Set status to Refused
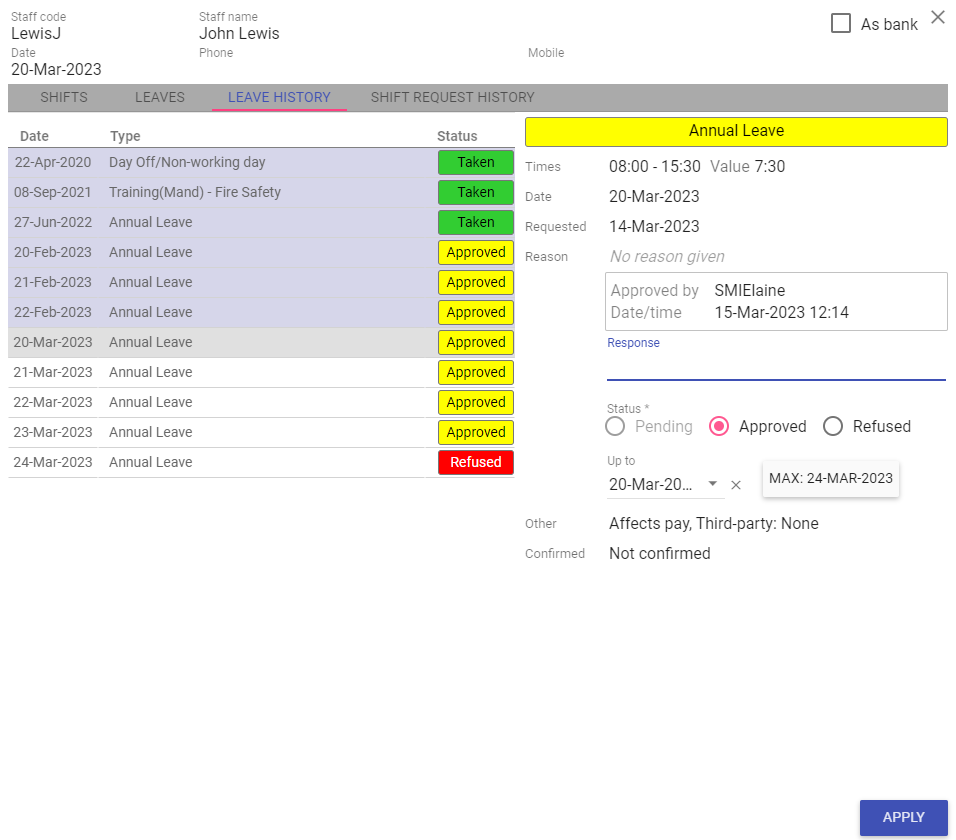Screen dimensions: 956x840 pyautogui.click(x=833, y=427)
